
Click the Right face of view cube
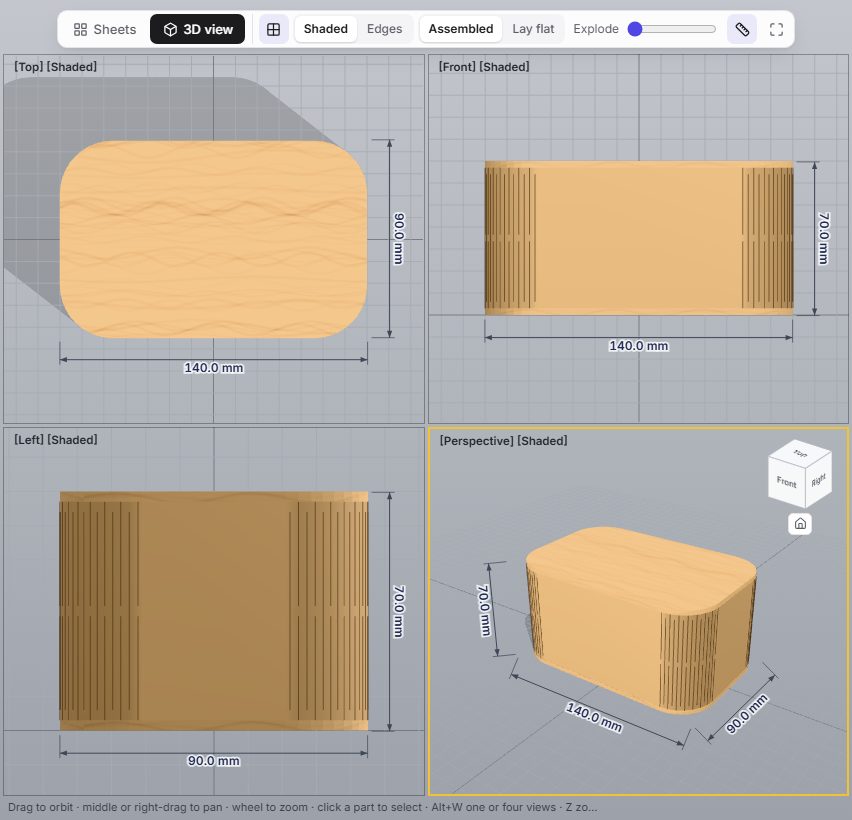tap(818, 480)
